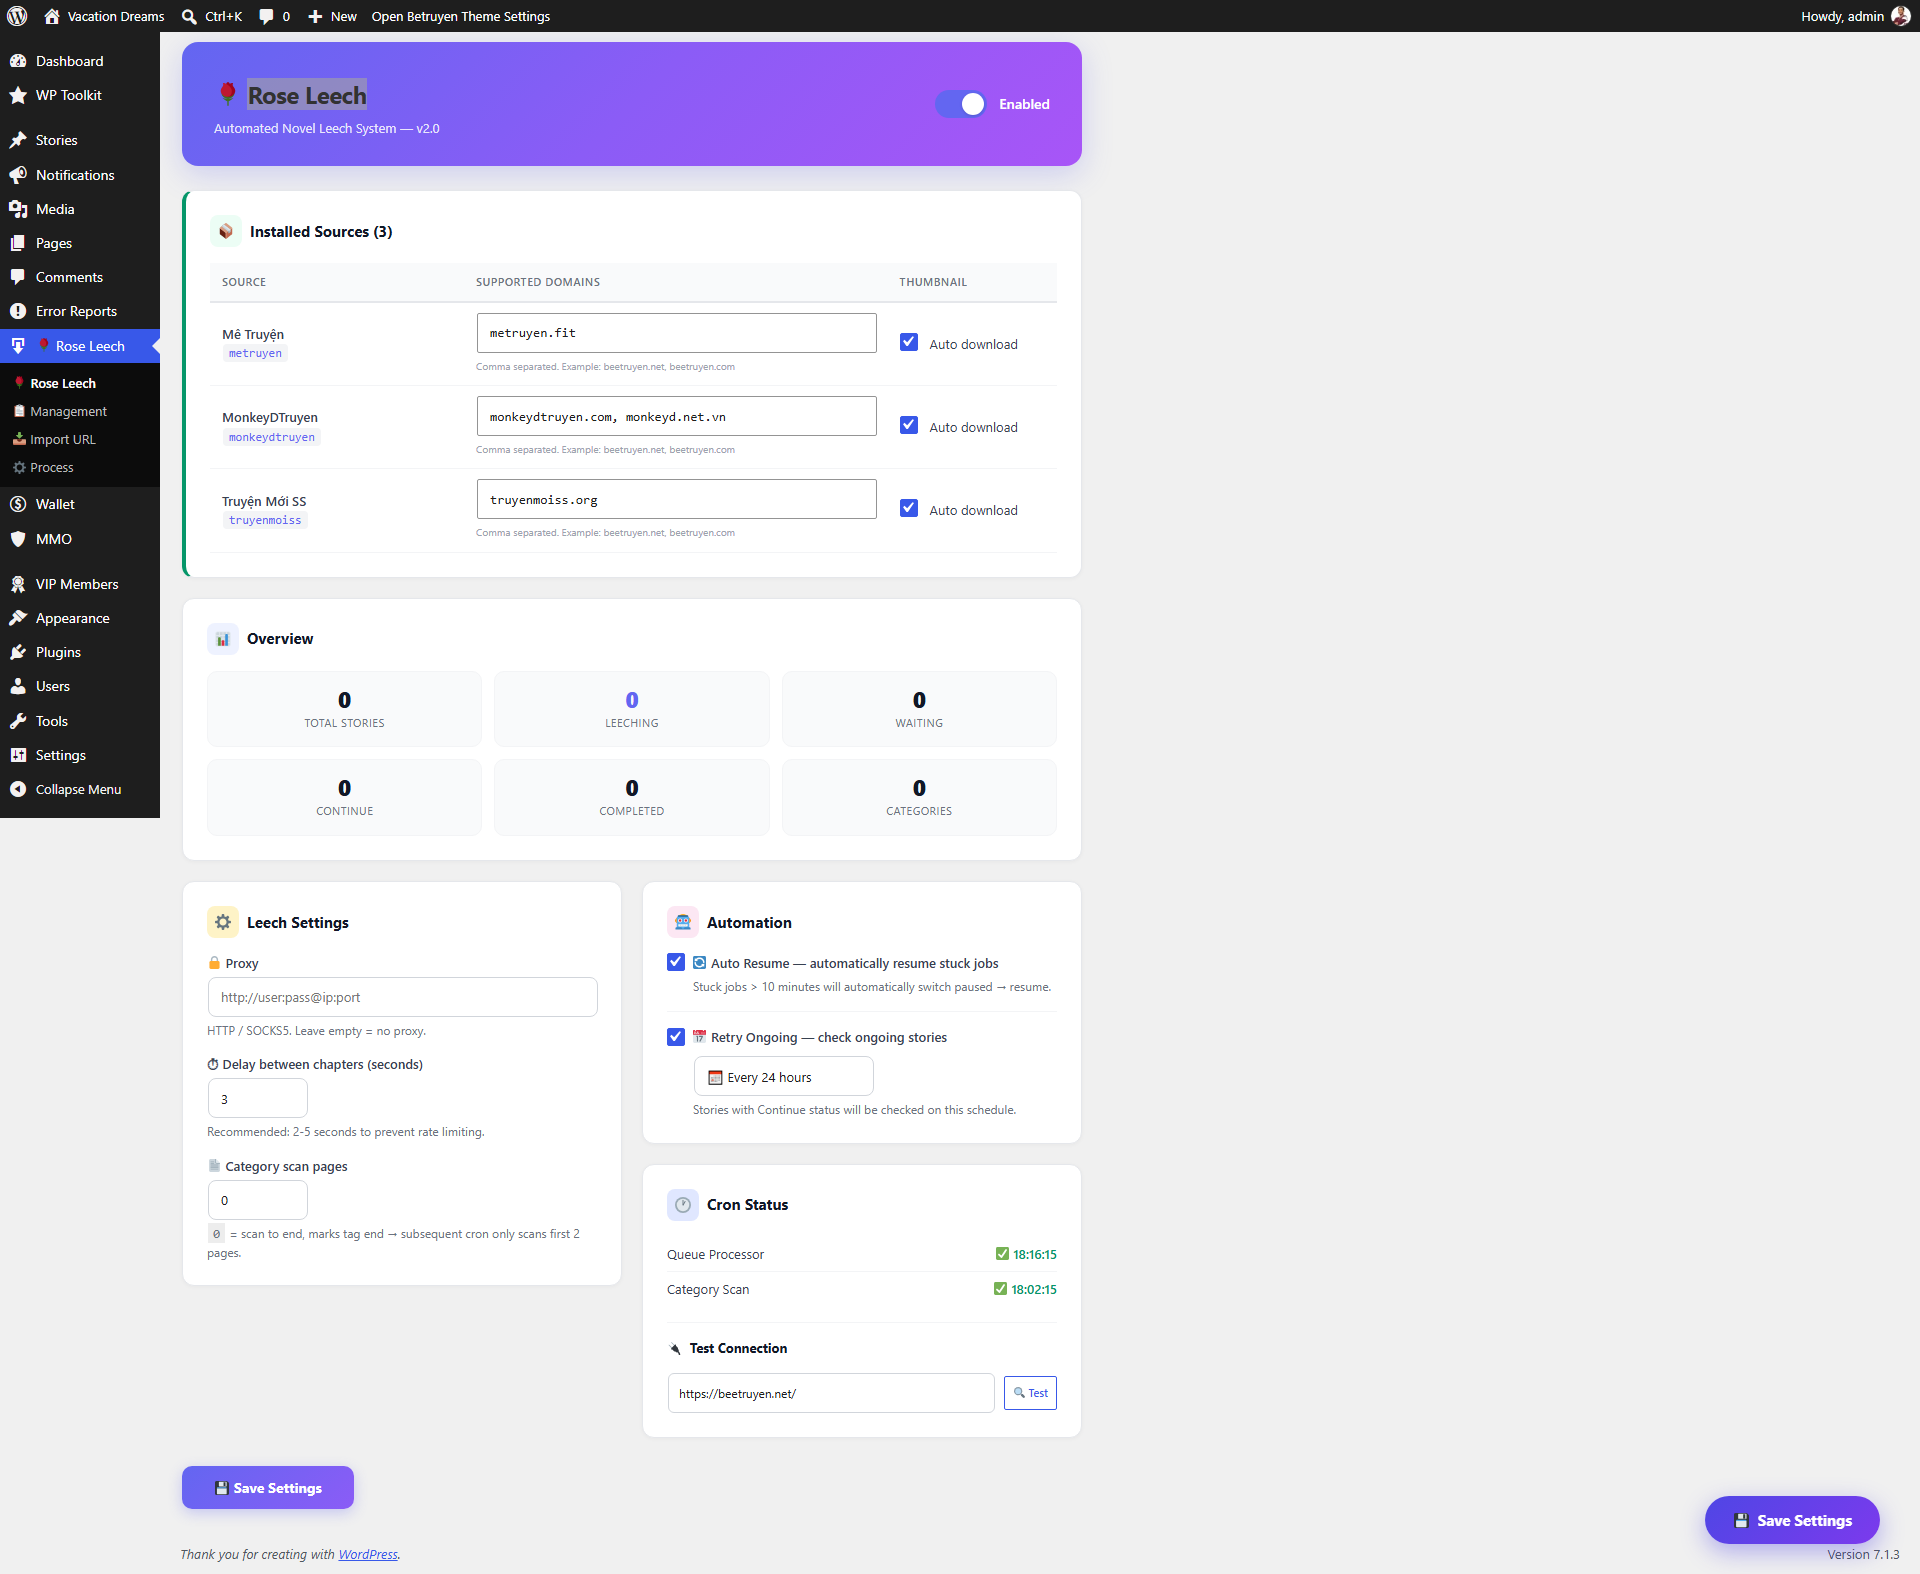Toggle the Rose Leech Enabled switch
Image resolution: width=1920 pixels, height=1574 pixels.
[961, 104]
